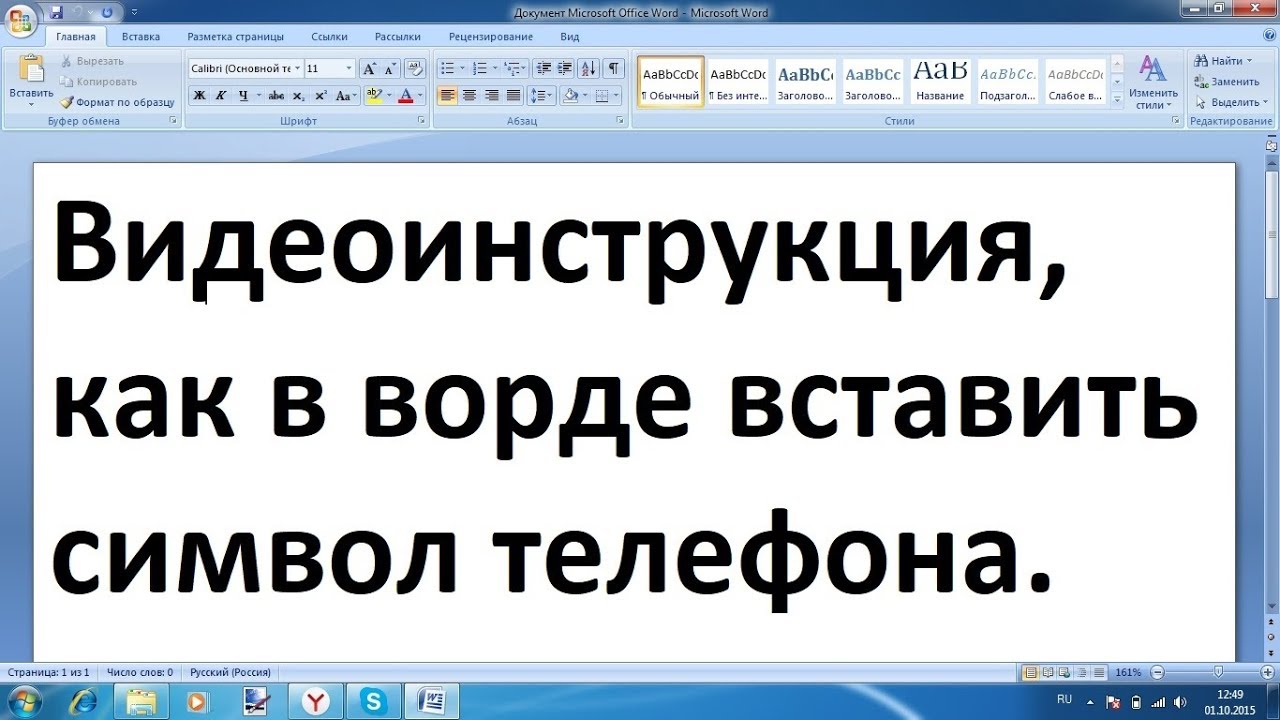
Task: Increase paragraph indent
Action: [x=565, y=69]
